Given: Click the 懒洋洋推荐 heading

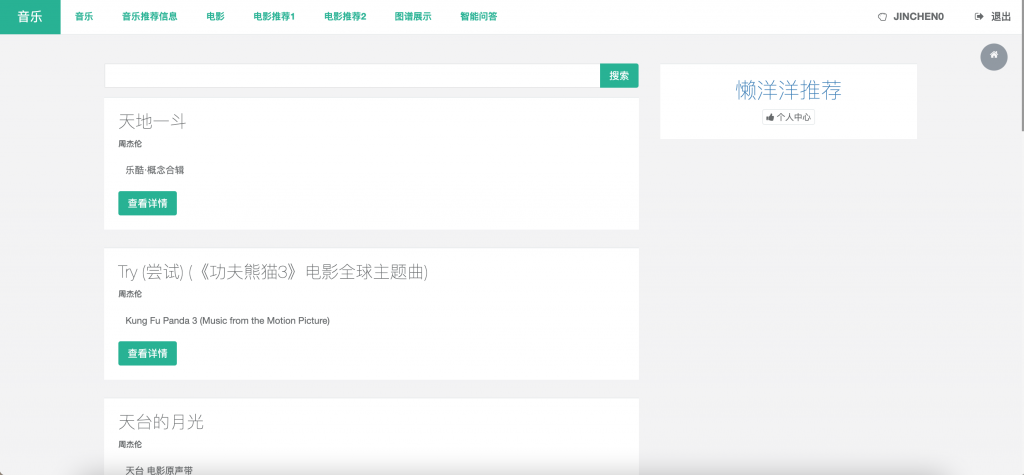Looking at the screenshot, I should (789, 90).
